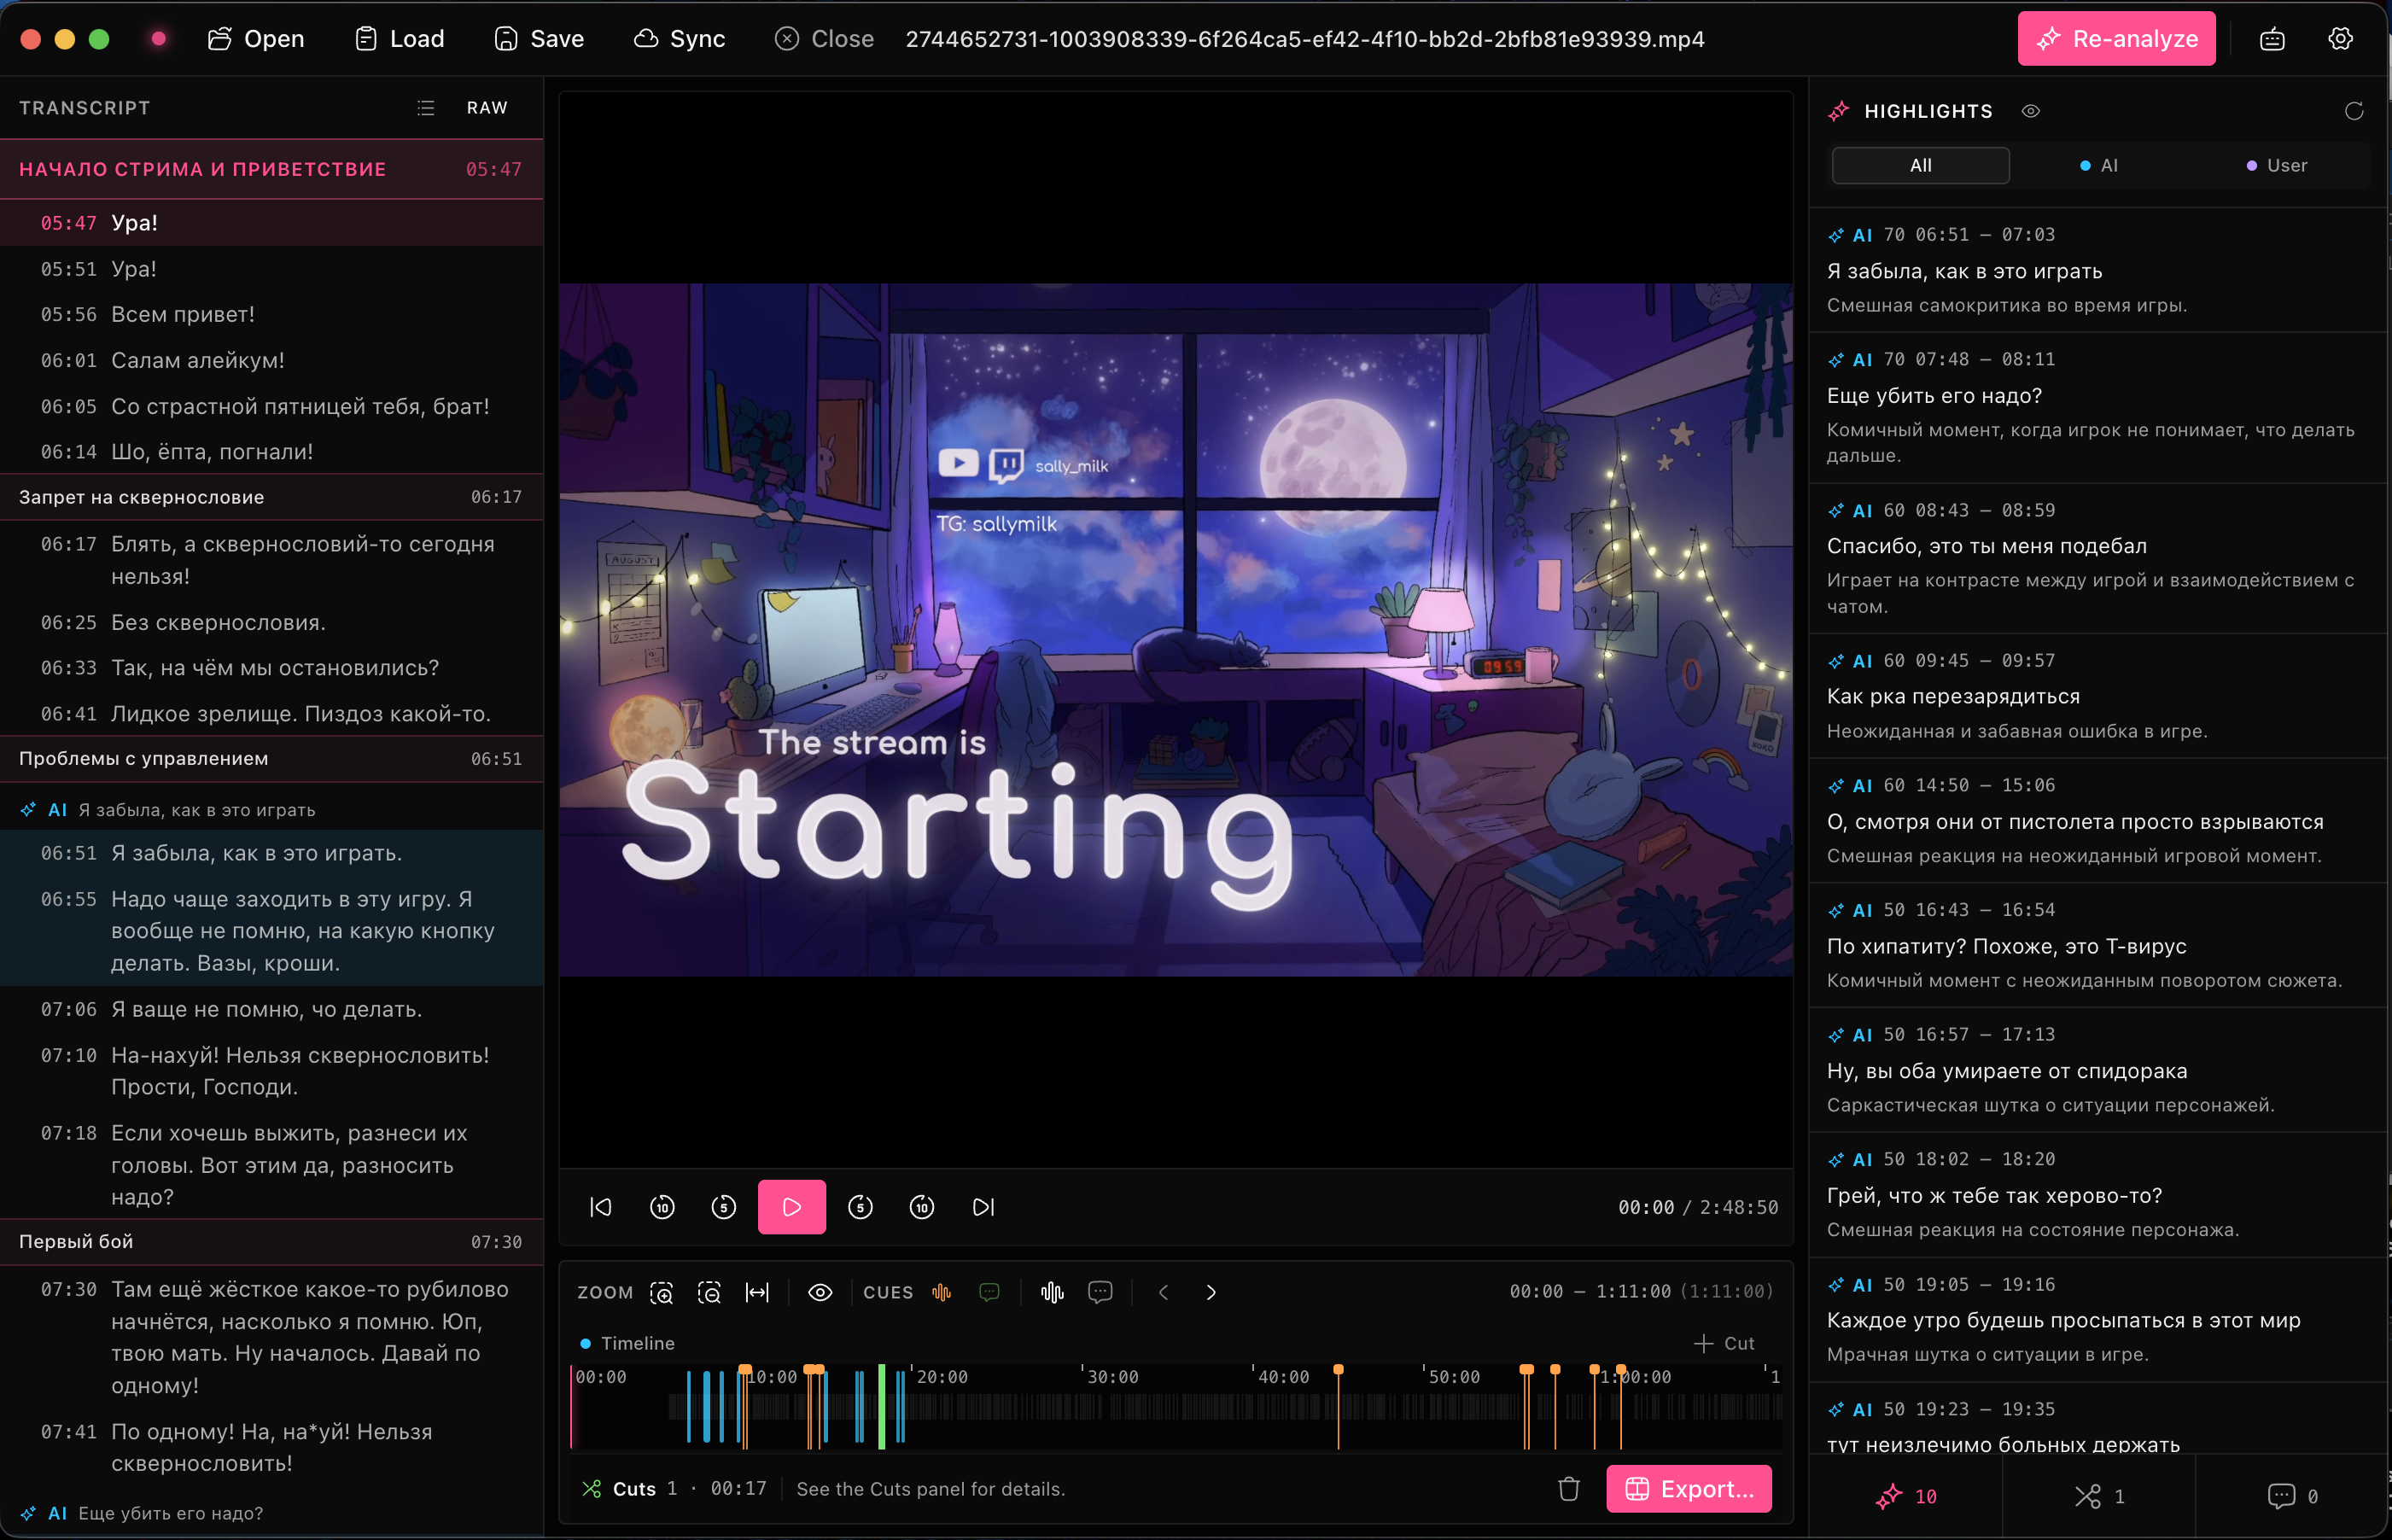Select transcript line 'Салам алейкум!'
This screenshot has height=1540, width=2392.
[271, 360]
